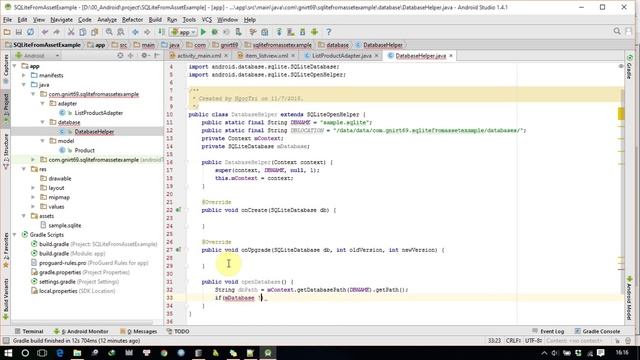Viewport: 640px width, 360px height.
Task: Select the Product class in tree
Action: pyautogui.click(x=84, y=150)
